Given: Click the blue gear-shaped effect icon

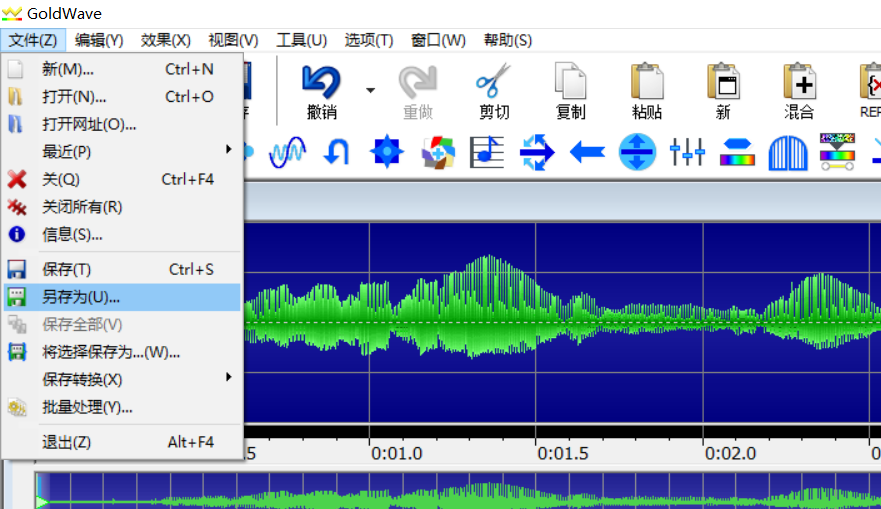Looking at the screenshot, I should 387,152.
